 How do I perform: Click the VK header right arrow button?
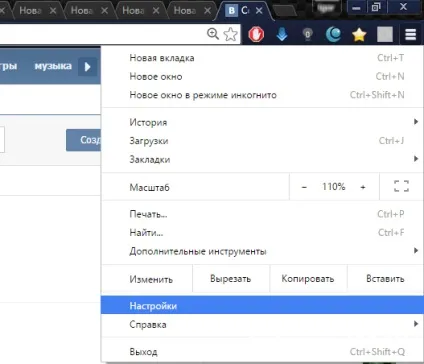click(x=88, y=67)
